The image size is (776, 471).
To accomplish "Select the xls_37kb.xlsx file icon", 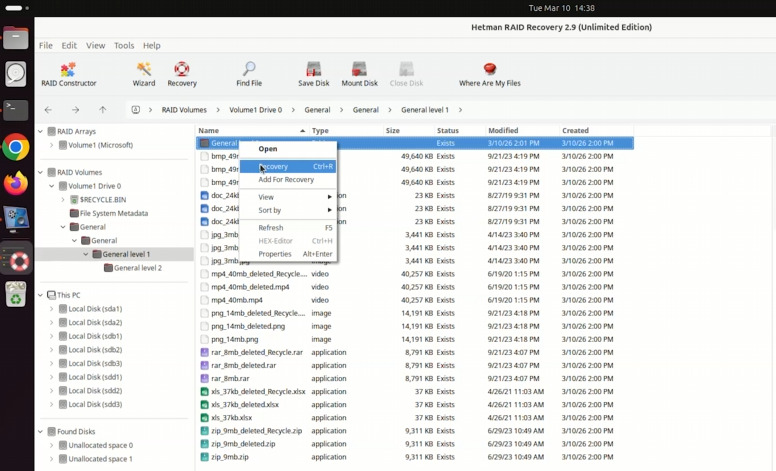I will click(x=204, y=418).
